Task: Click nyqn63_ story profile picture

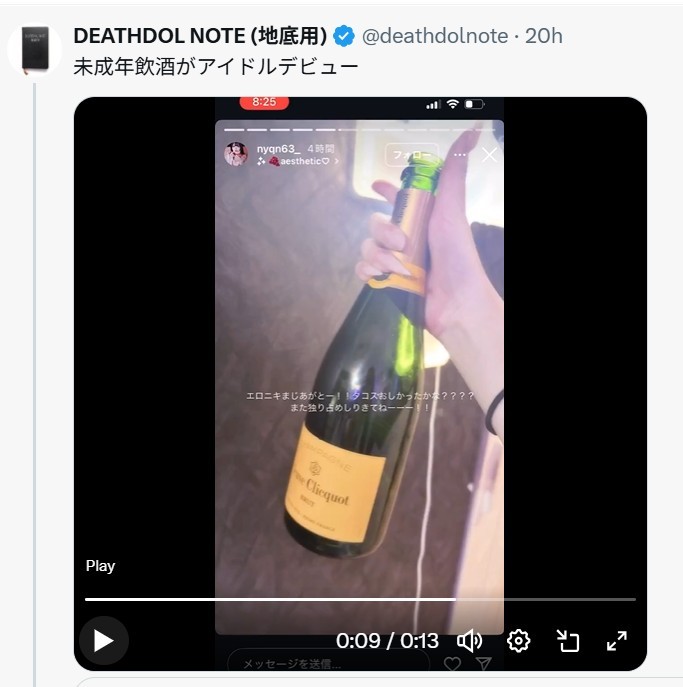Action: (236, 154)
